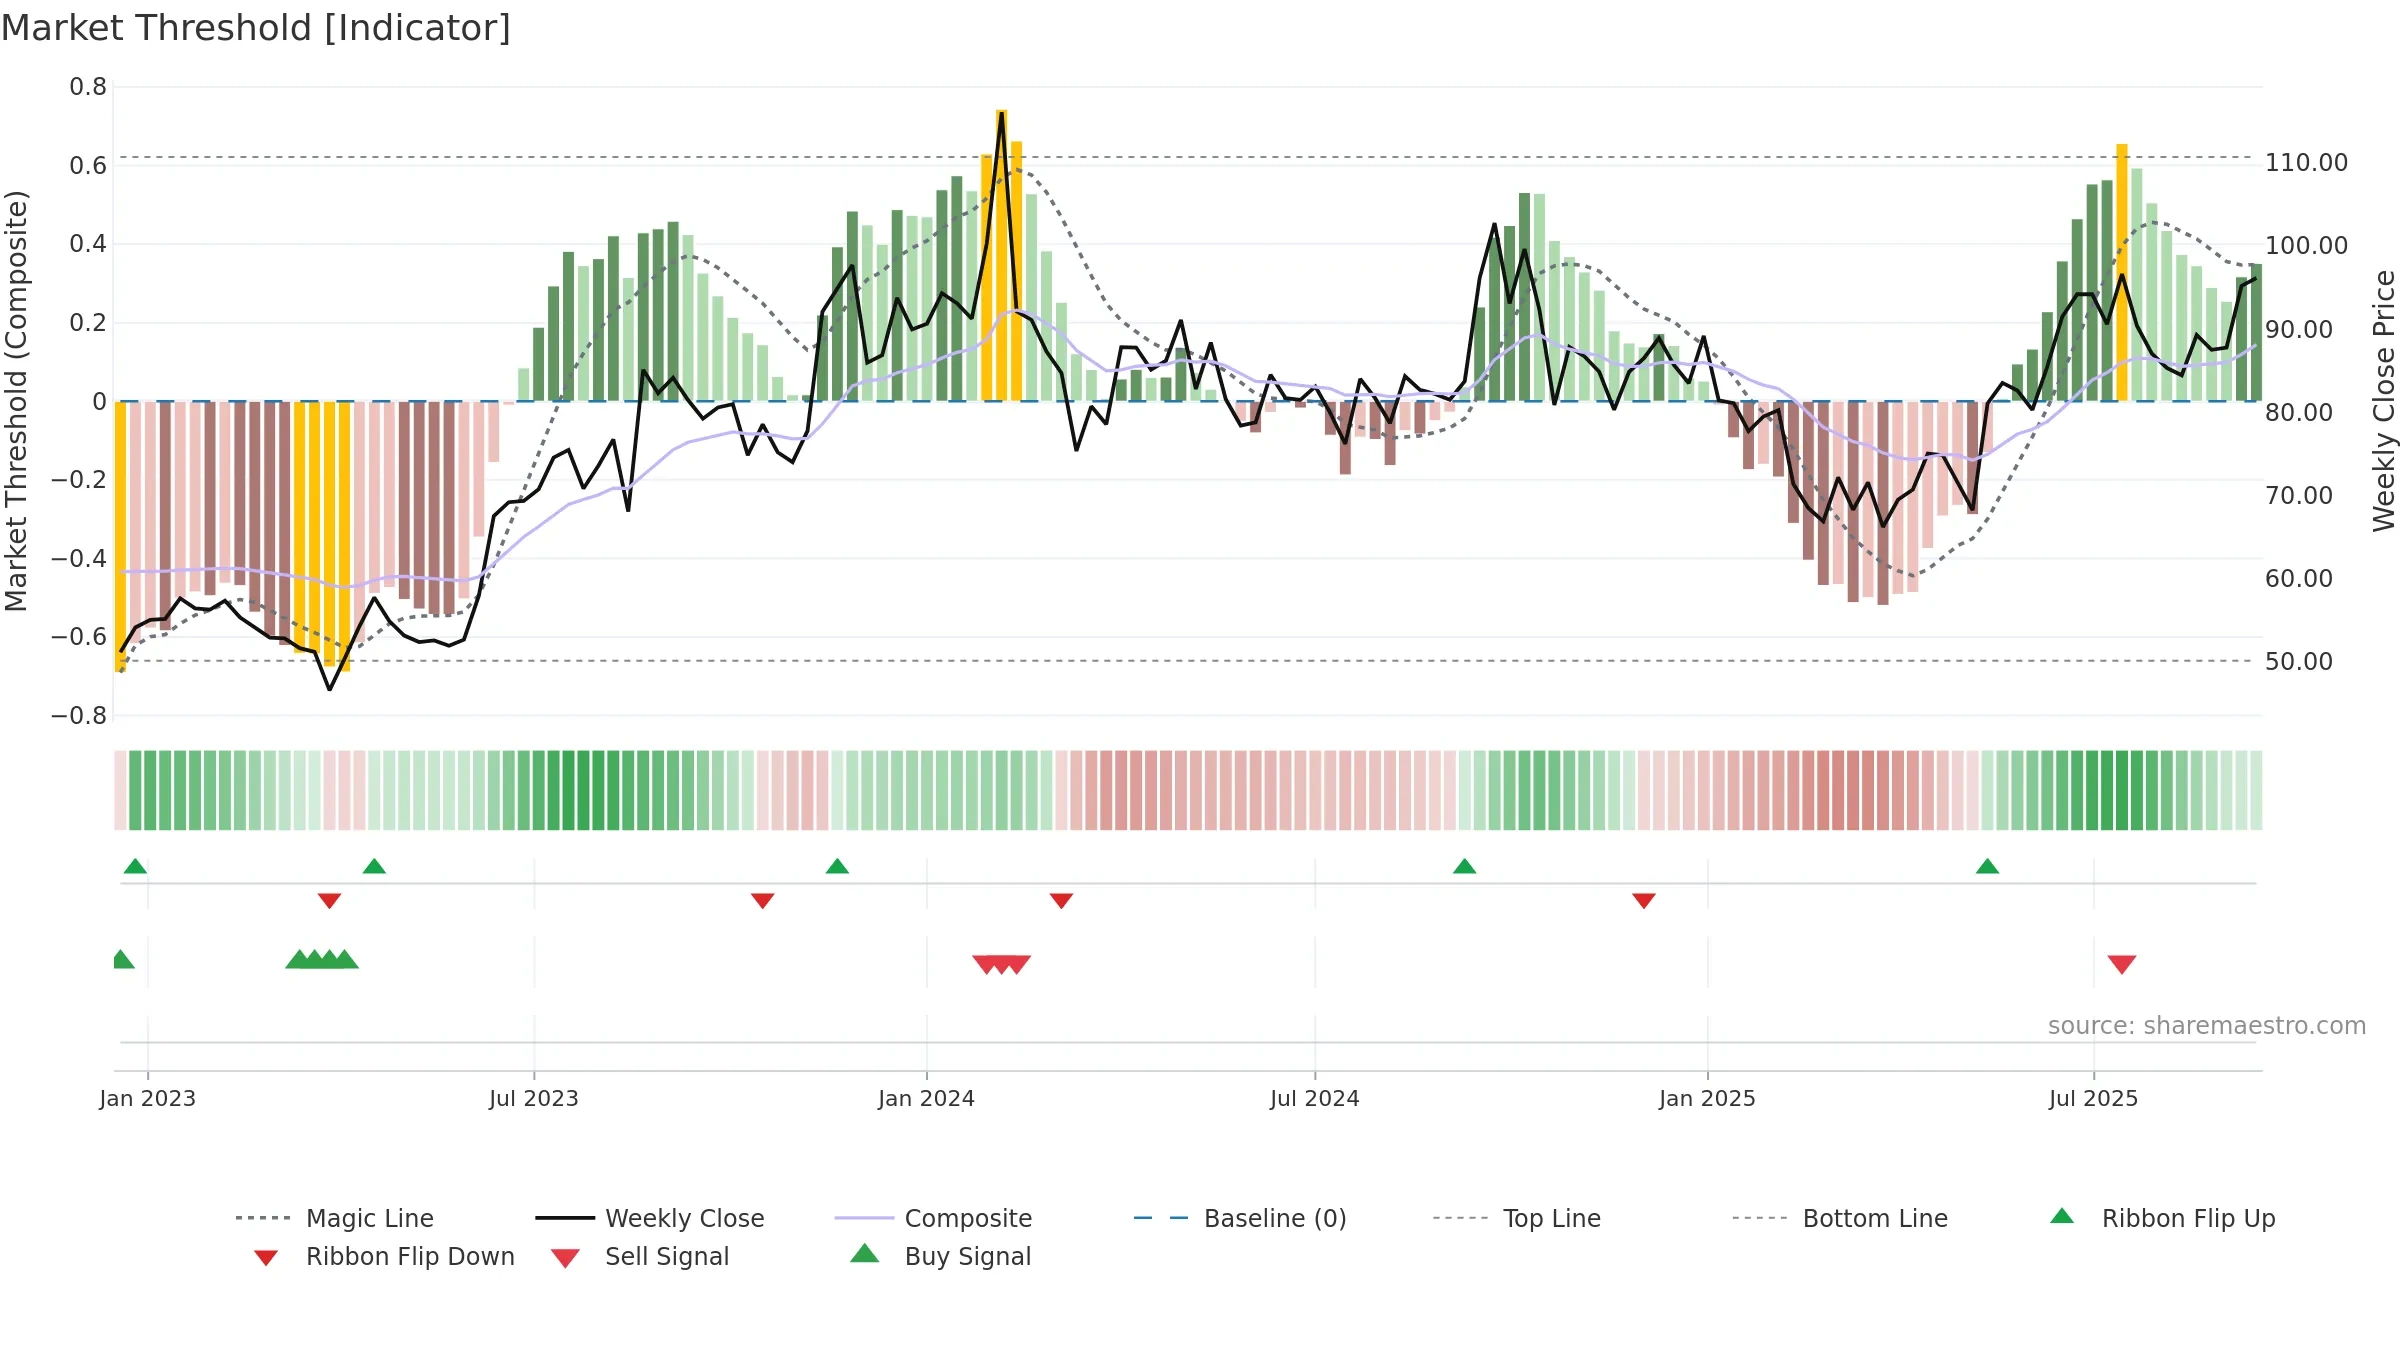Click the Jul 2023 axis label
The image size is (2400, 1350).
tap(534, 1098)
